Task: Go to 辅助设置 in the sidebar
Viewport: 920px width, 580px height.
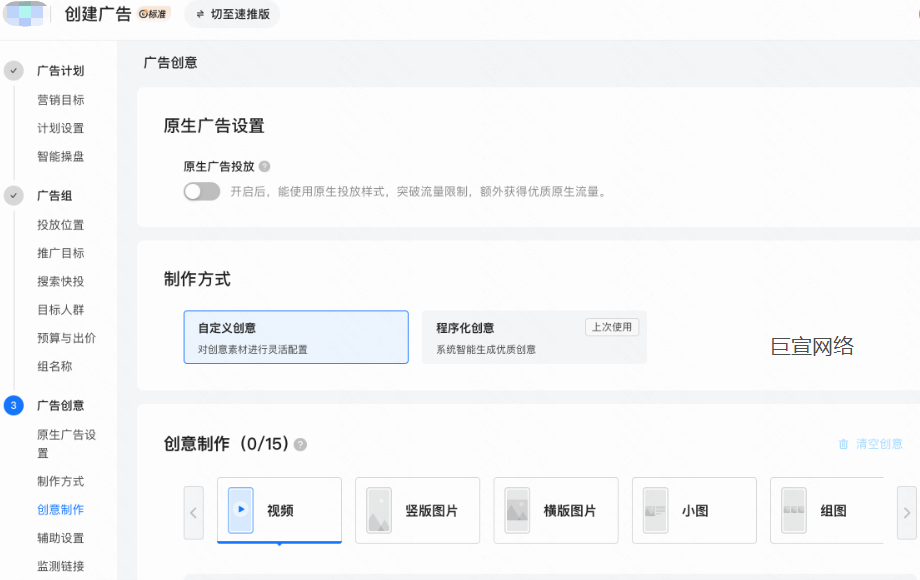Action: point(60,538)
